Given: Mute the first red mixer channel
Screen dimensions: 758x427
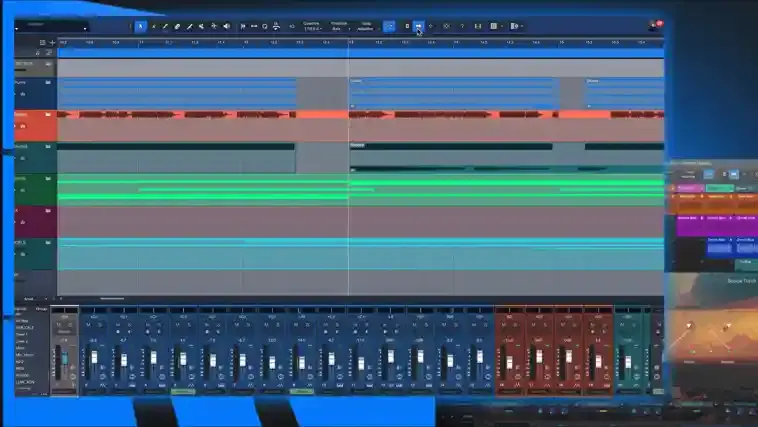Looking at the screenshot, I should [x=504, y=325].
